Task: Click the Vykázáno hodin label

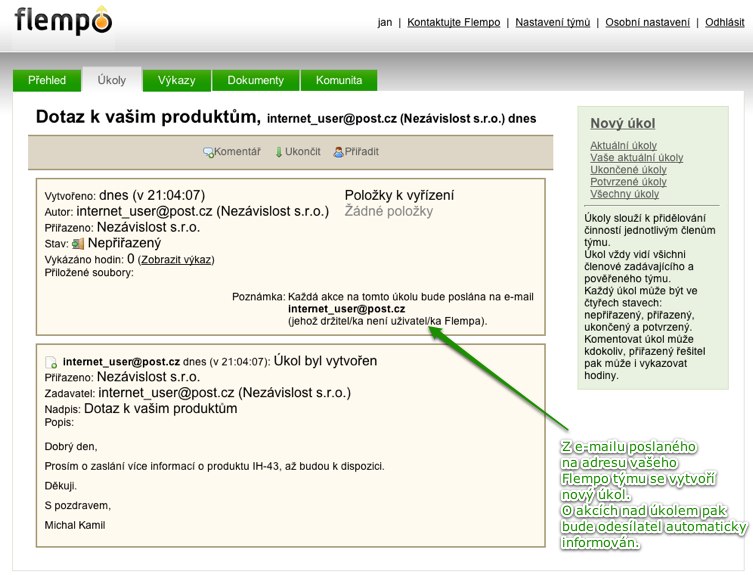Action: tap(84, 260)
